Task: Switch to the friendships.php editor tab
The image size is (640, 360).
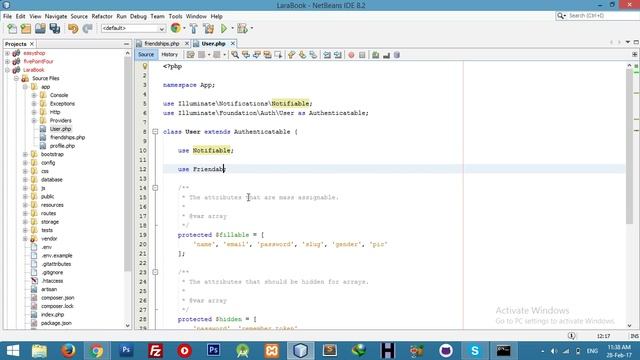Action: pyautogui.click(x=162, y=43)
